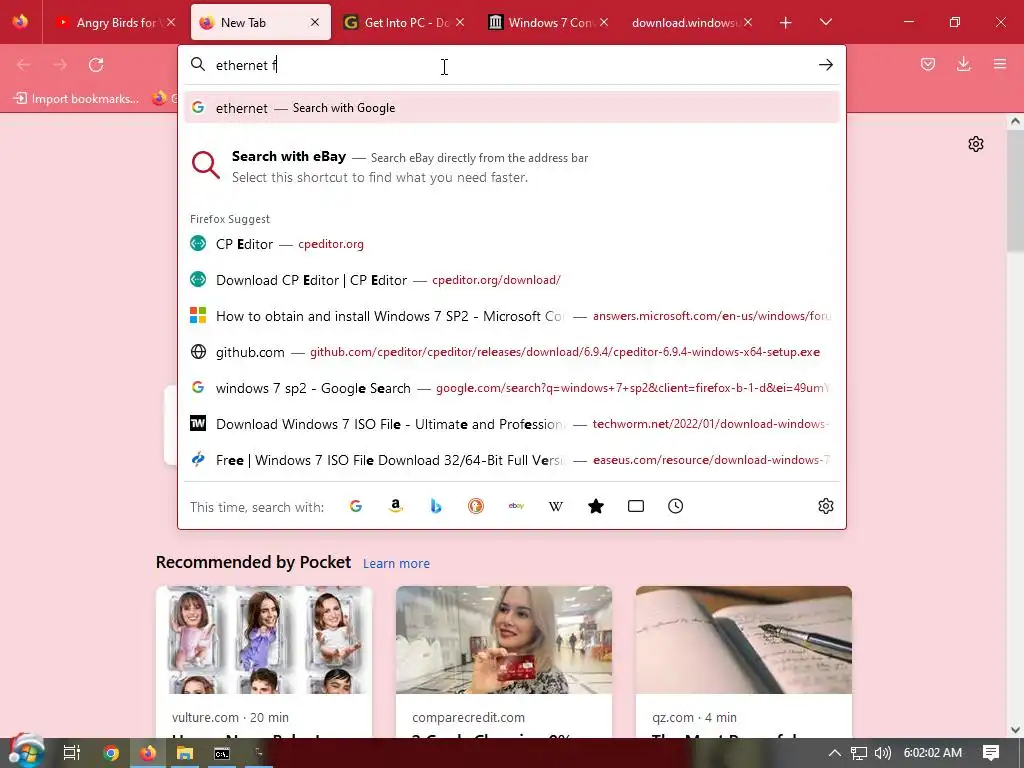The width and height of the screenshot is (1024, 768).
Task: Search with Bing in the one-off row
Action: point(436,506)
